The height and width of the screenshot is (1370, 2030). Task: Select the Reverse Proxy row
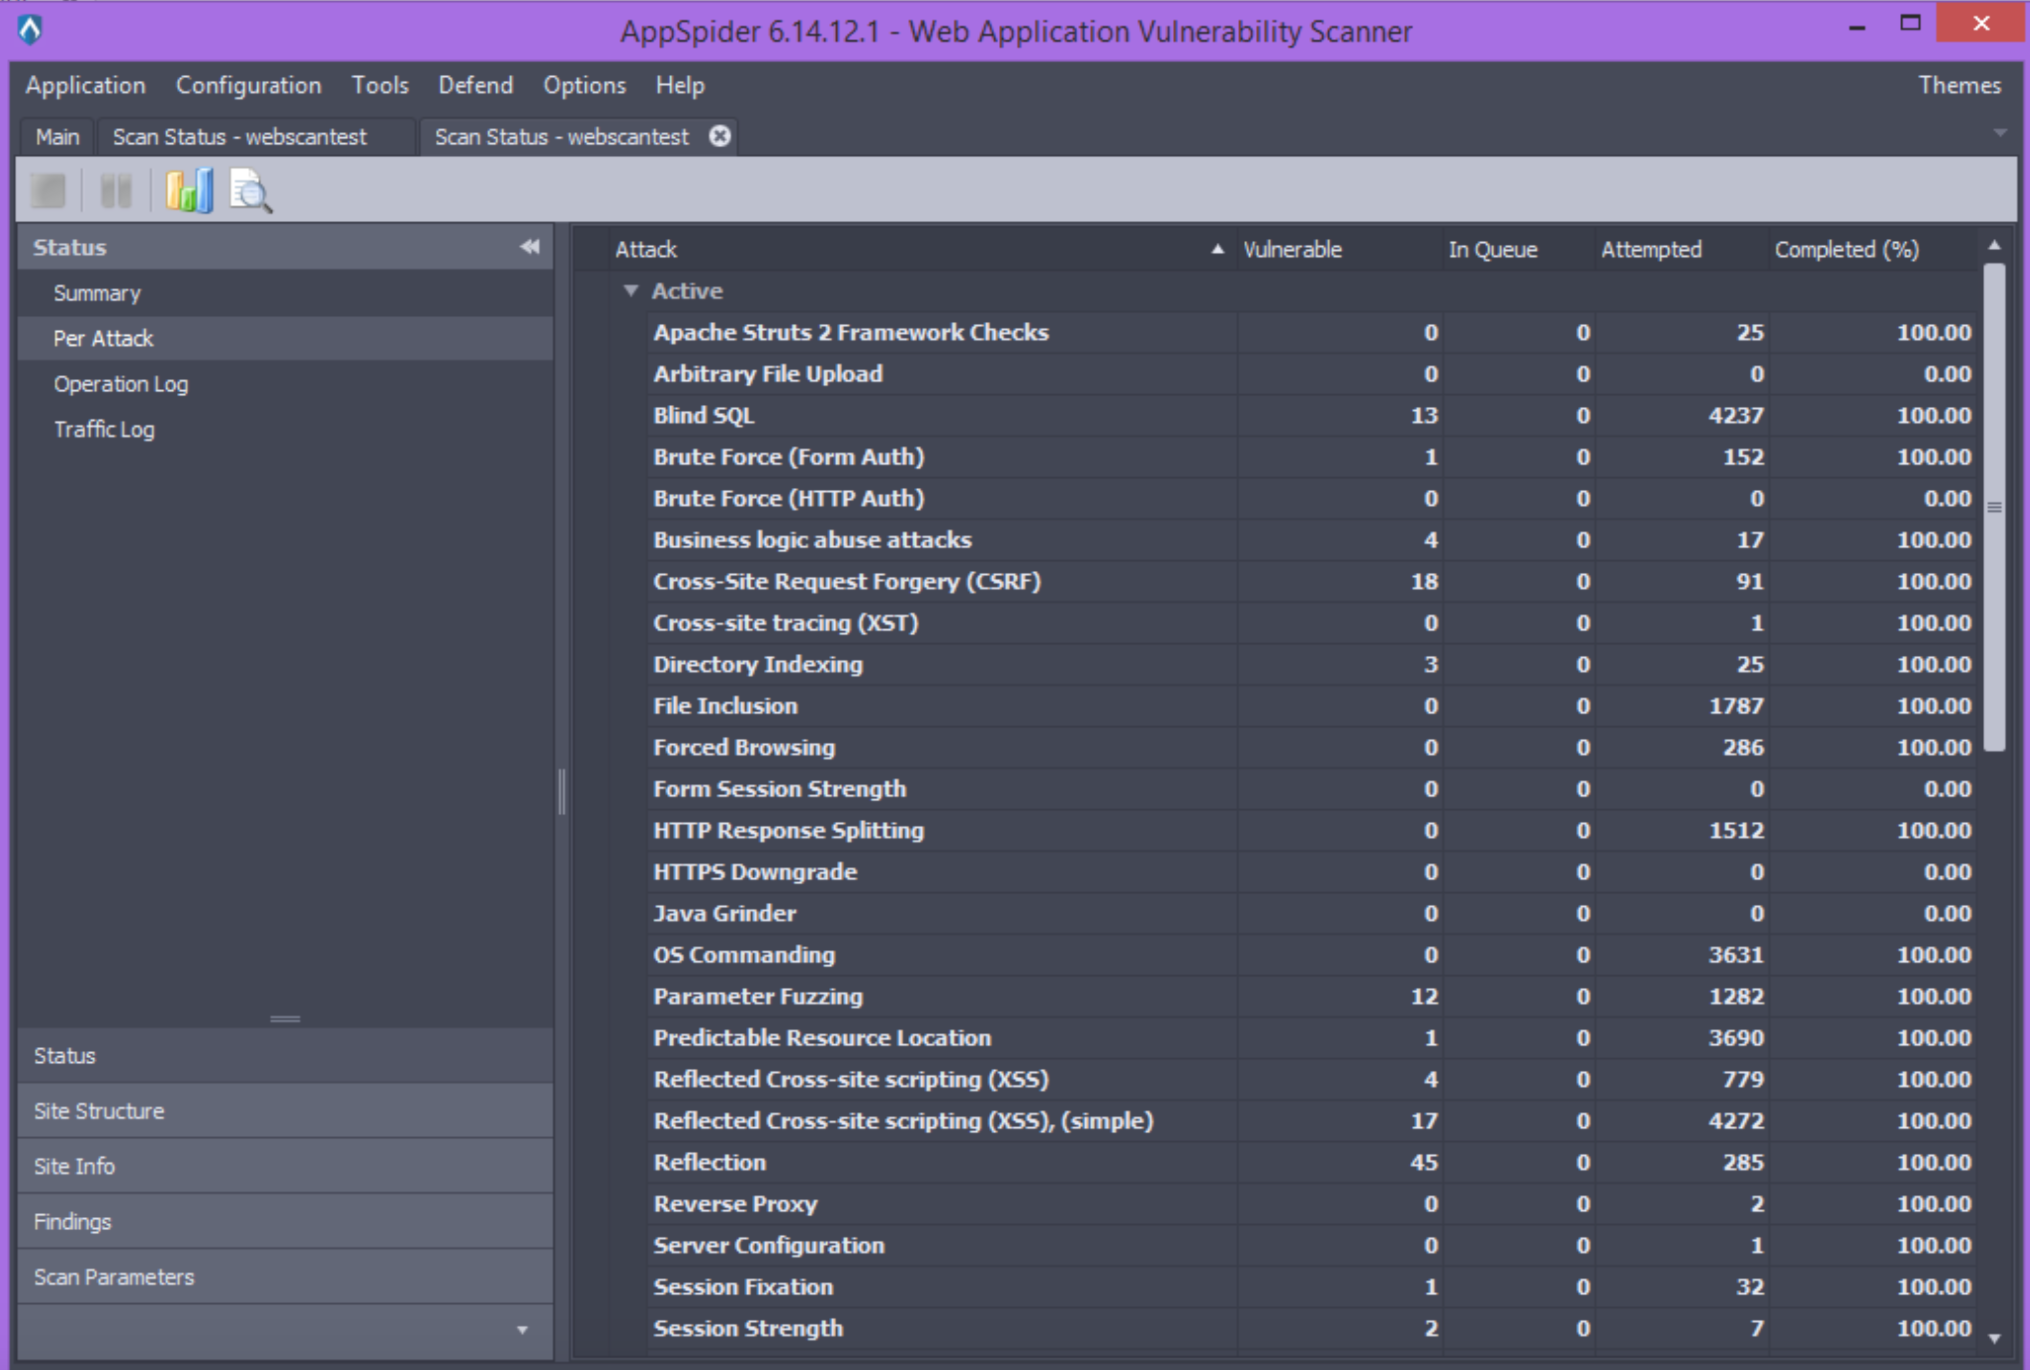click(x=1312, y=1204)
